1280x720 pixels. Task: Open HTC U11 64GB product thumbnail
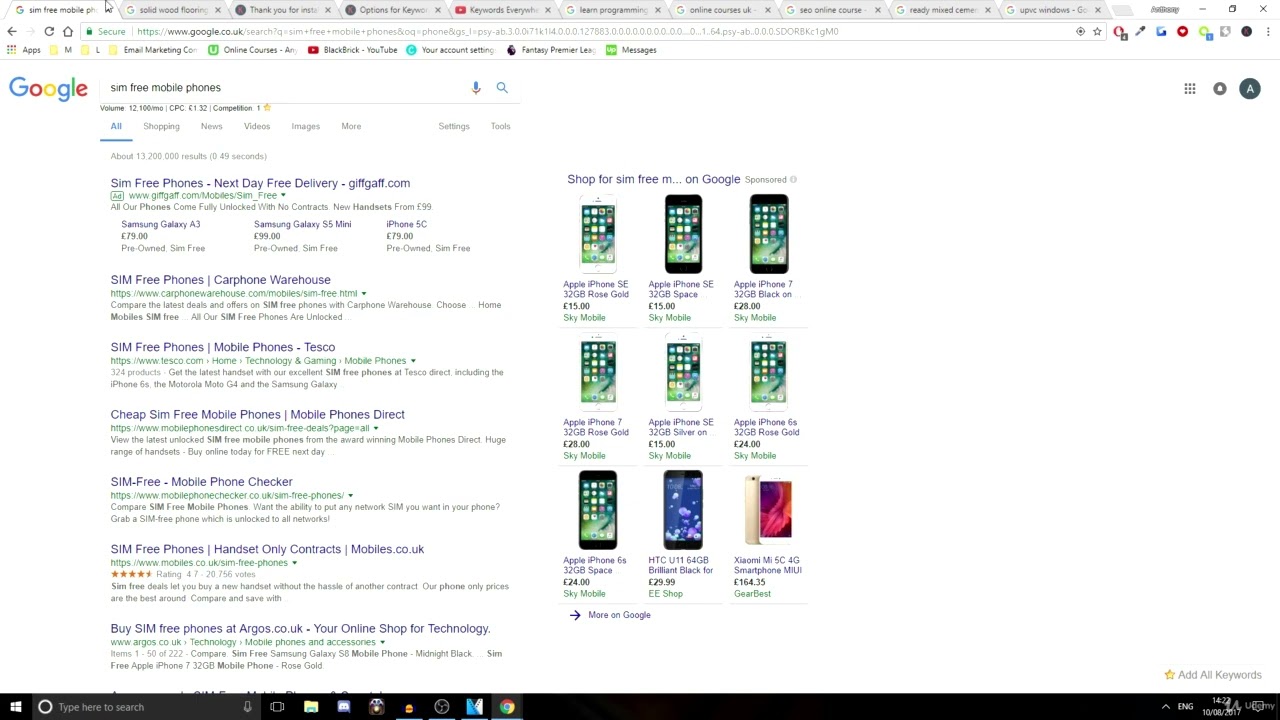pos(683,510)
